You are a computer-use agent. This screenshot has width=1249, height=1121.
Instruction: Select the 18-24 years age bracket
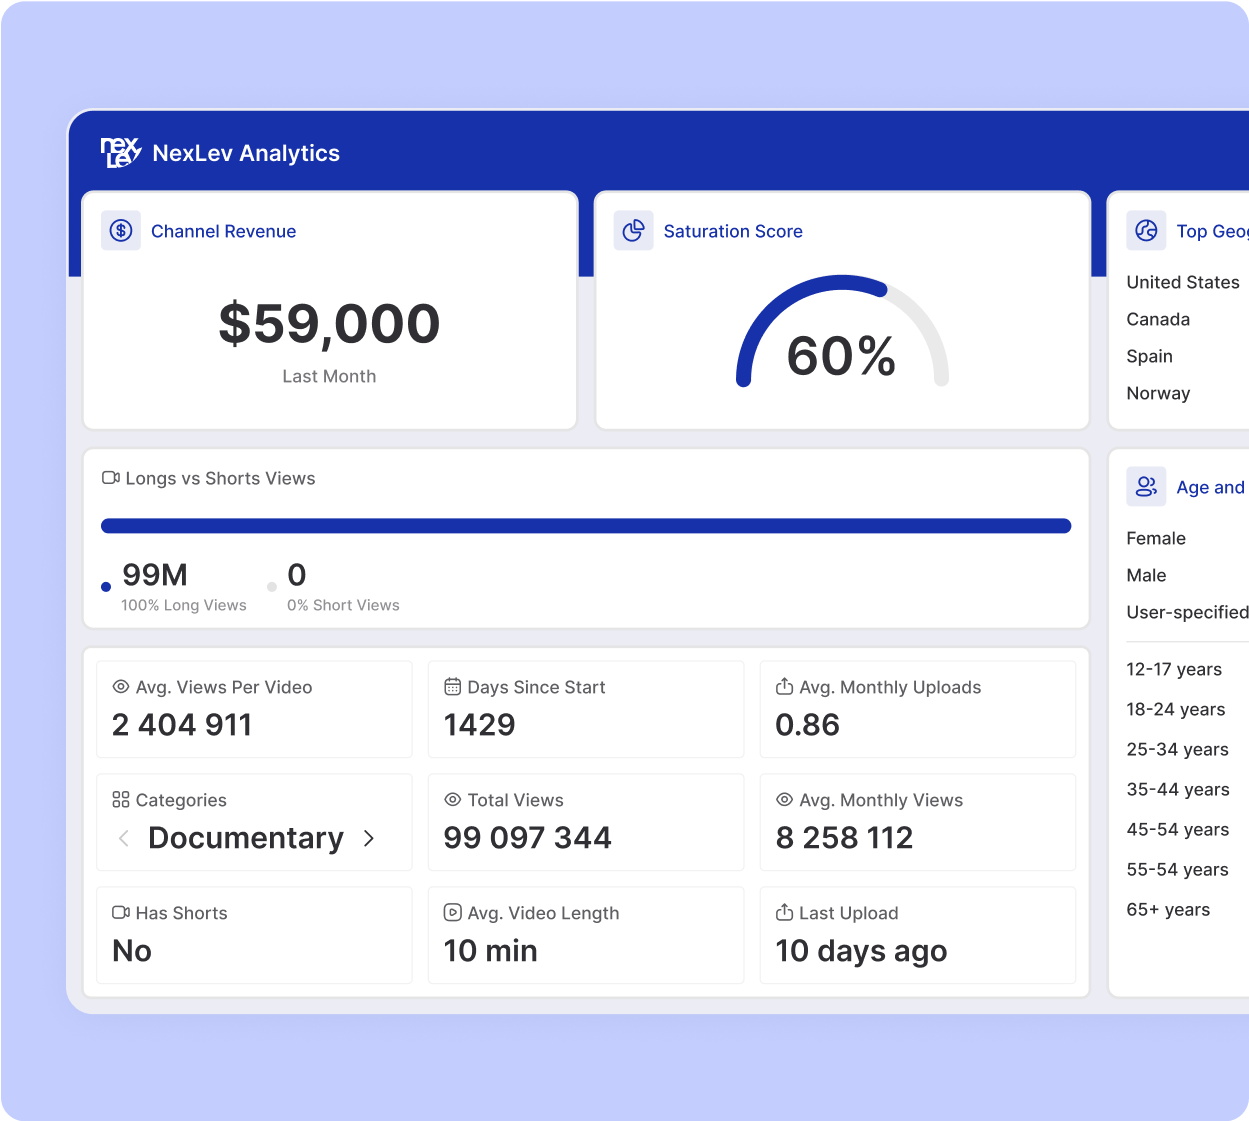click(1175, 709)
